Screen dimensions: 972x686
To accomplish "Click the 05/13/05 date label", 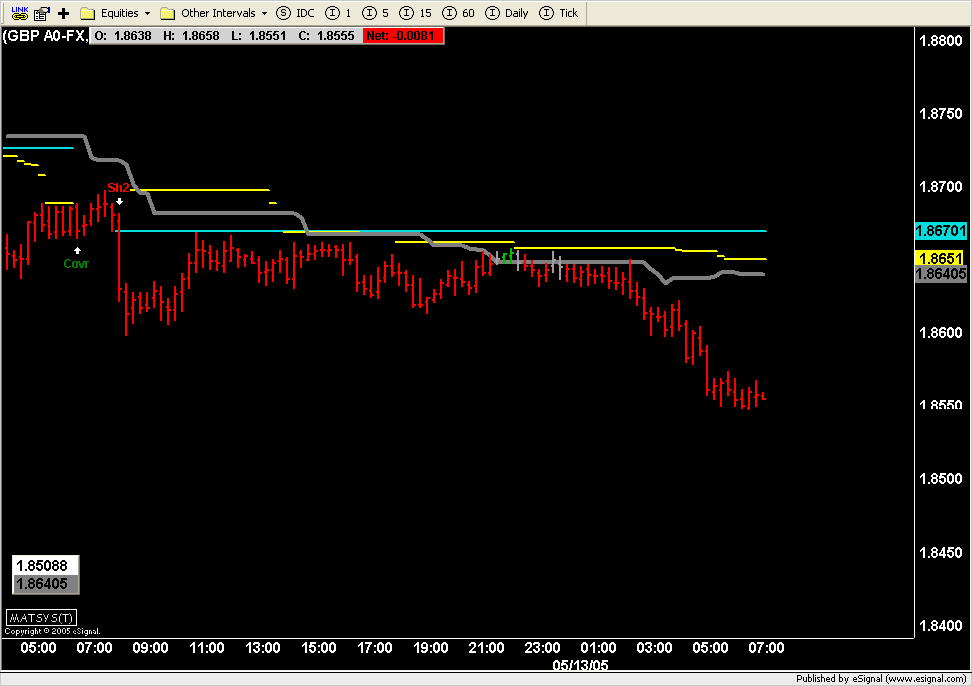I will tap(580, 666).
